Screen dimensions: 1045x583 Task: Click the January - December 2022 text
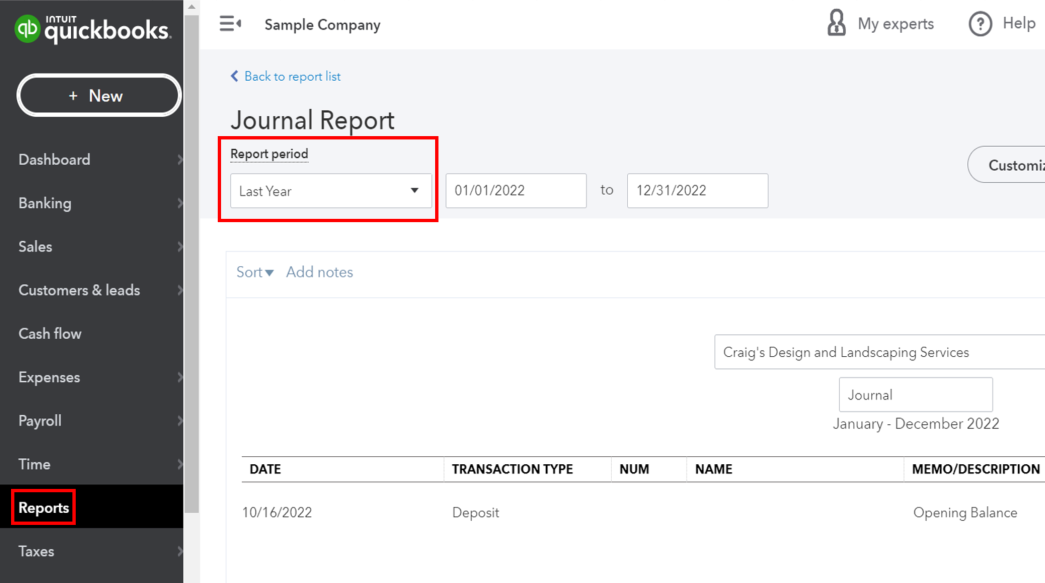tap(916, 424)
